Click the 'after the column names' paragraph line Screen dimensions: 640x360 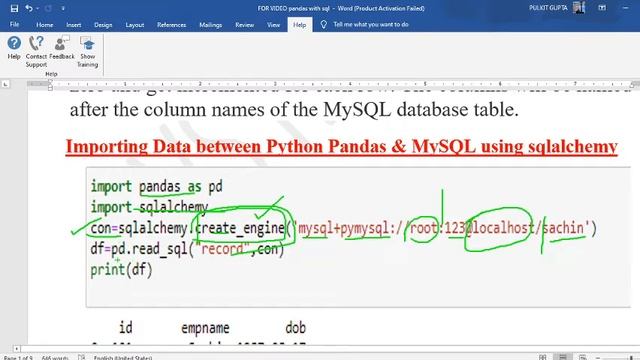point(294,109)
